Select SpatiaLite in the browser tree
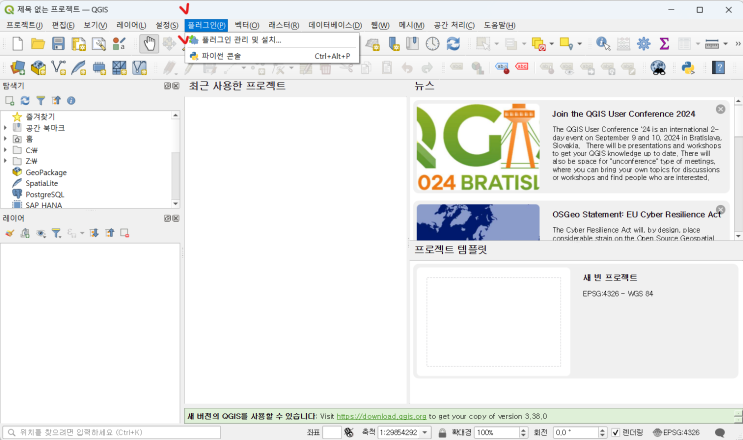 pos(42,183)
